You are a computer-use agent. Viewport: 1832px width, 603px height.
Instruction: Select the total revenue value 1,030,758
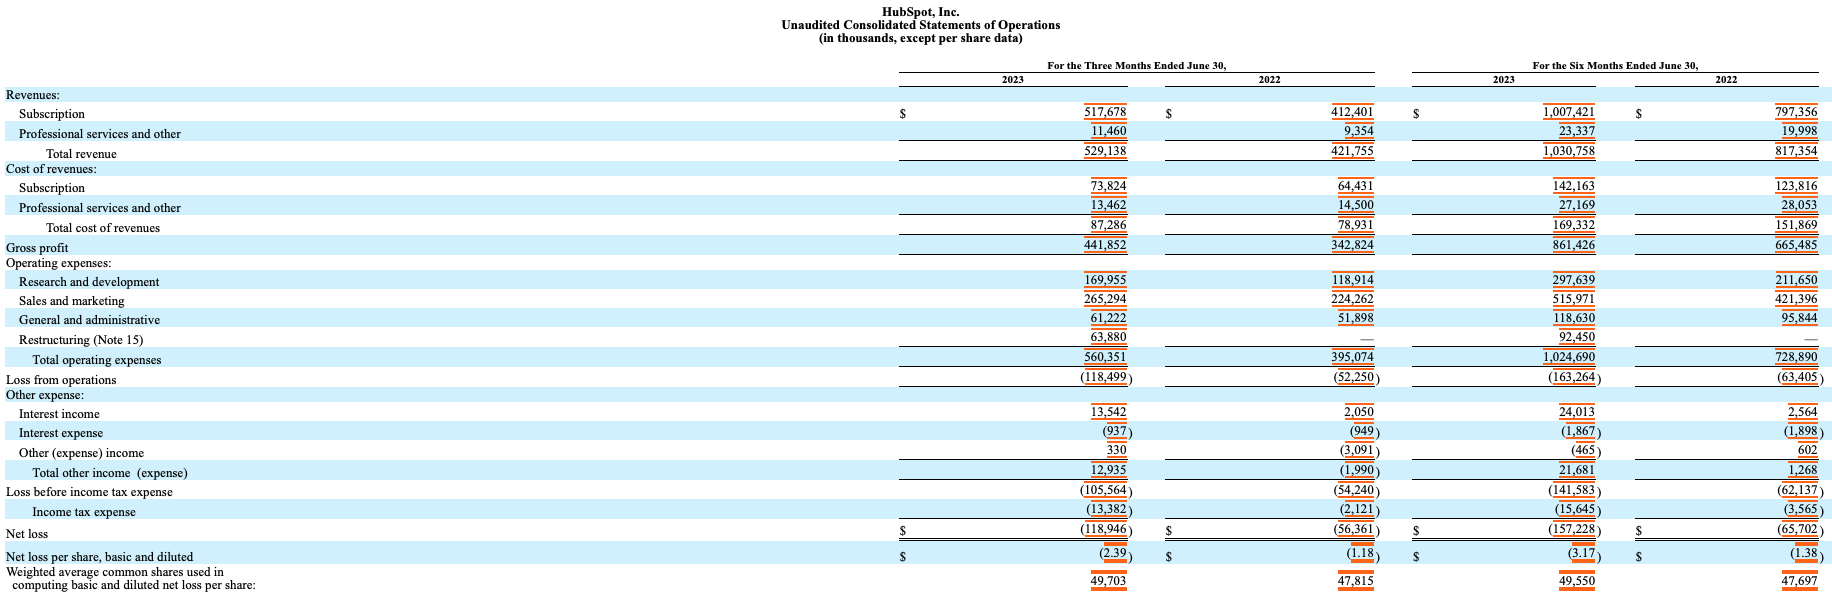(1569, 152)
